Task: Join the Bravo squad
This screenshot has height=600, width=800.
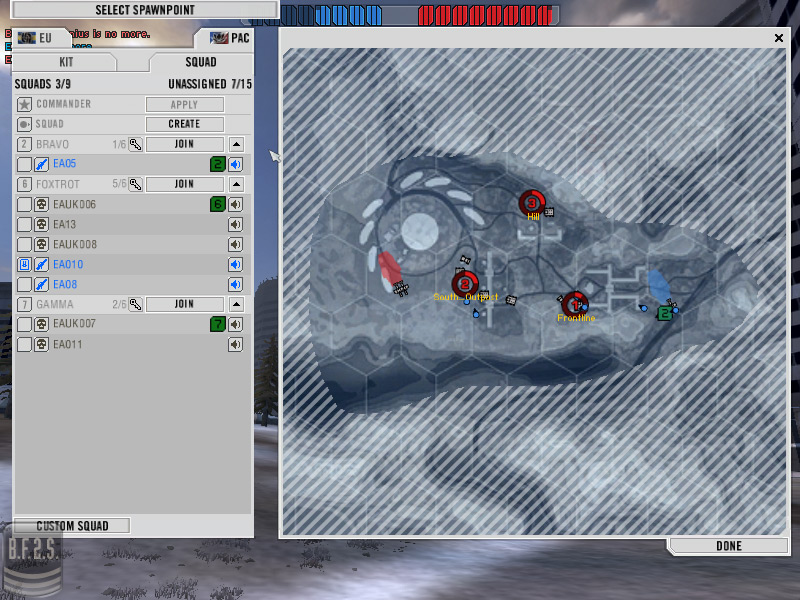Action: [x=185, y=144]
